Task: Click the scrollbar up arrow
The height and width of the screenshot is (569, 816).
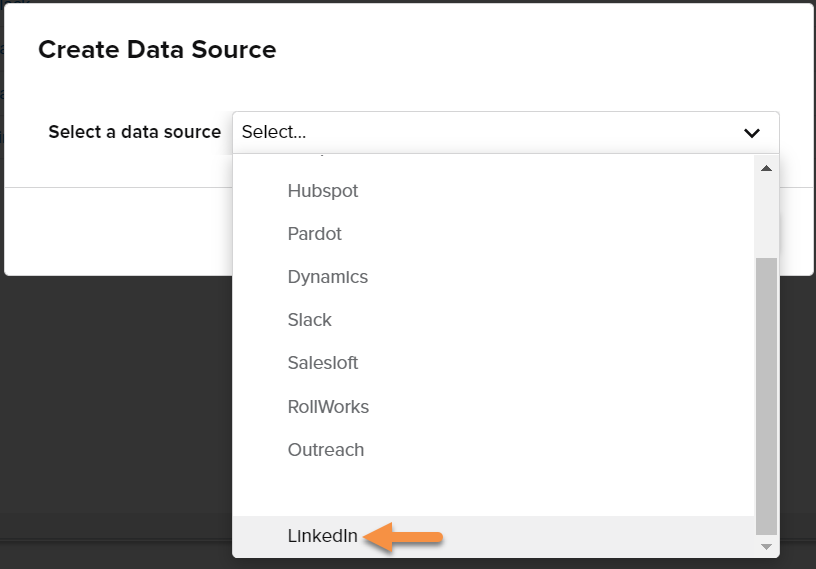Action: pyautogui.click(x=766, y=168)
